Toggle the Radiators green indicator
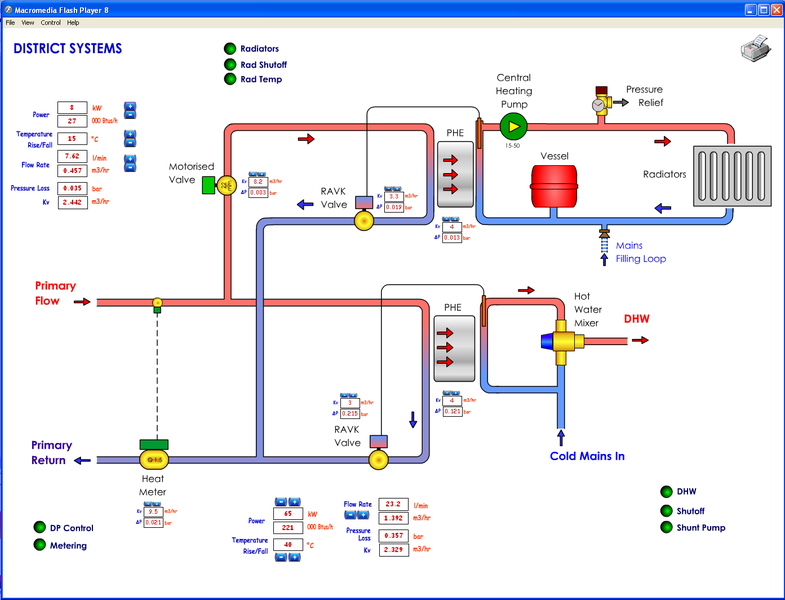The width and height of the screenshot is (785, 600). point(230,49)
